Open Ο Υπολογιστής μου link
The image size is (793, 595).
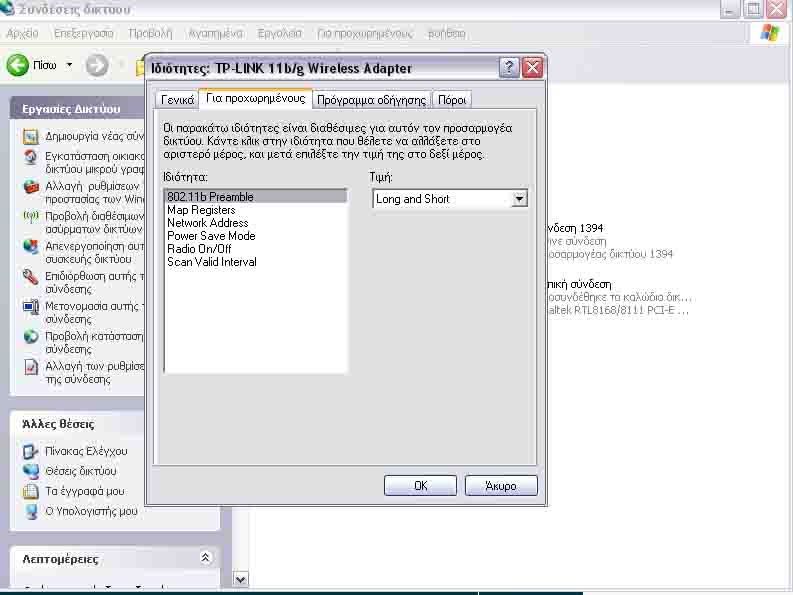tap(91, 511)
